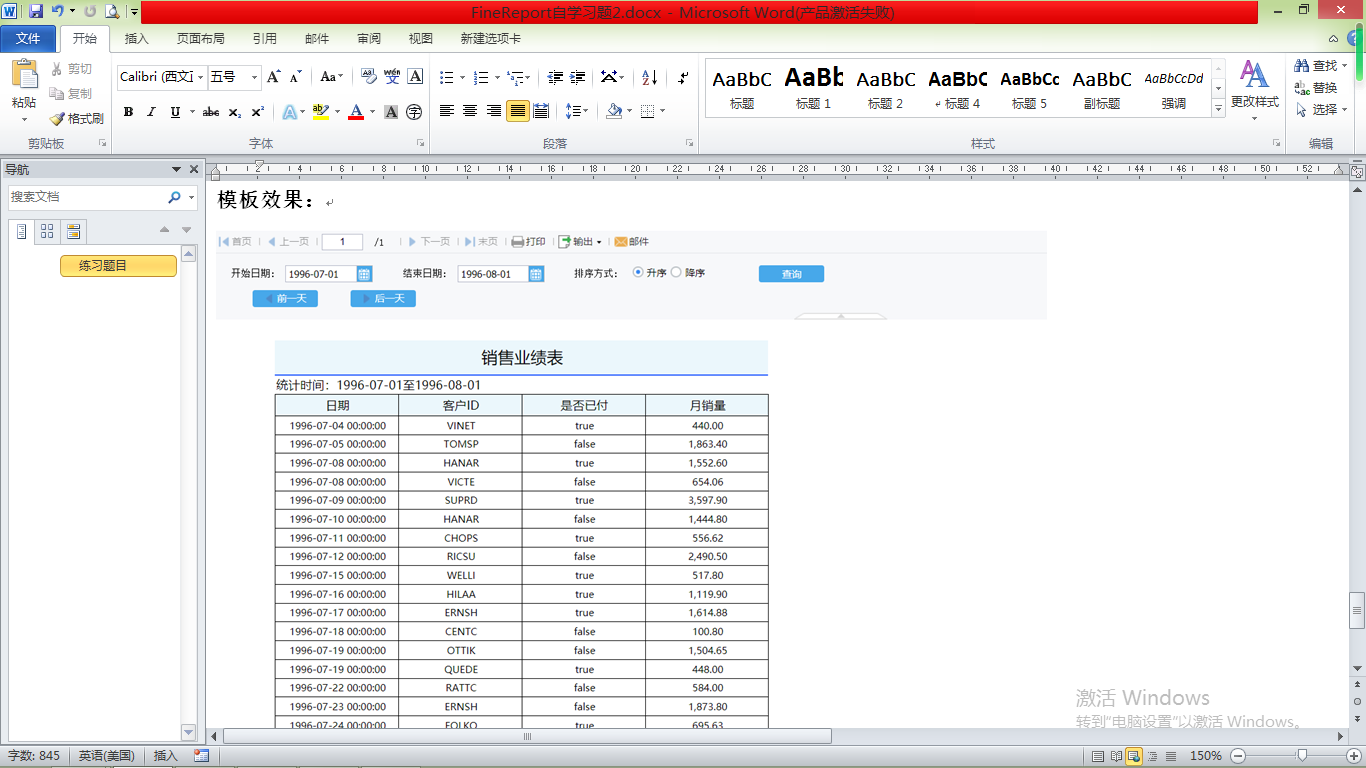Show or hide paragraph marks

click(683, 77)
